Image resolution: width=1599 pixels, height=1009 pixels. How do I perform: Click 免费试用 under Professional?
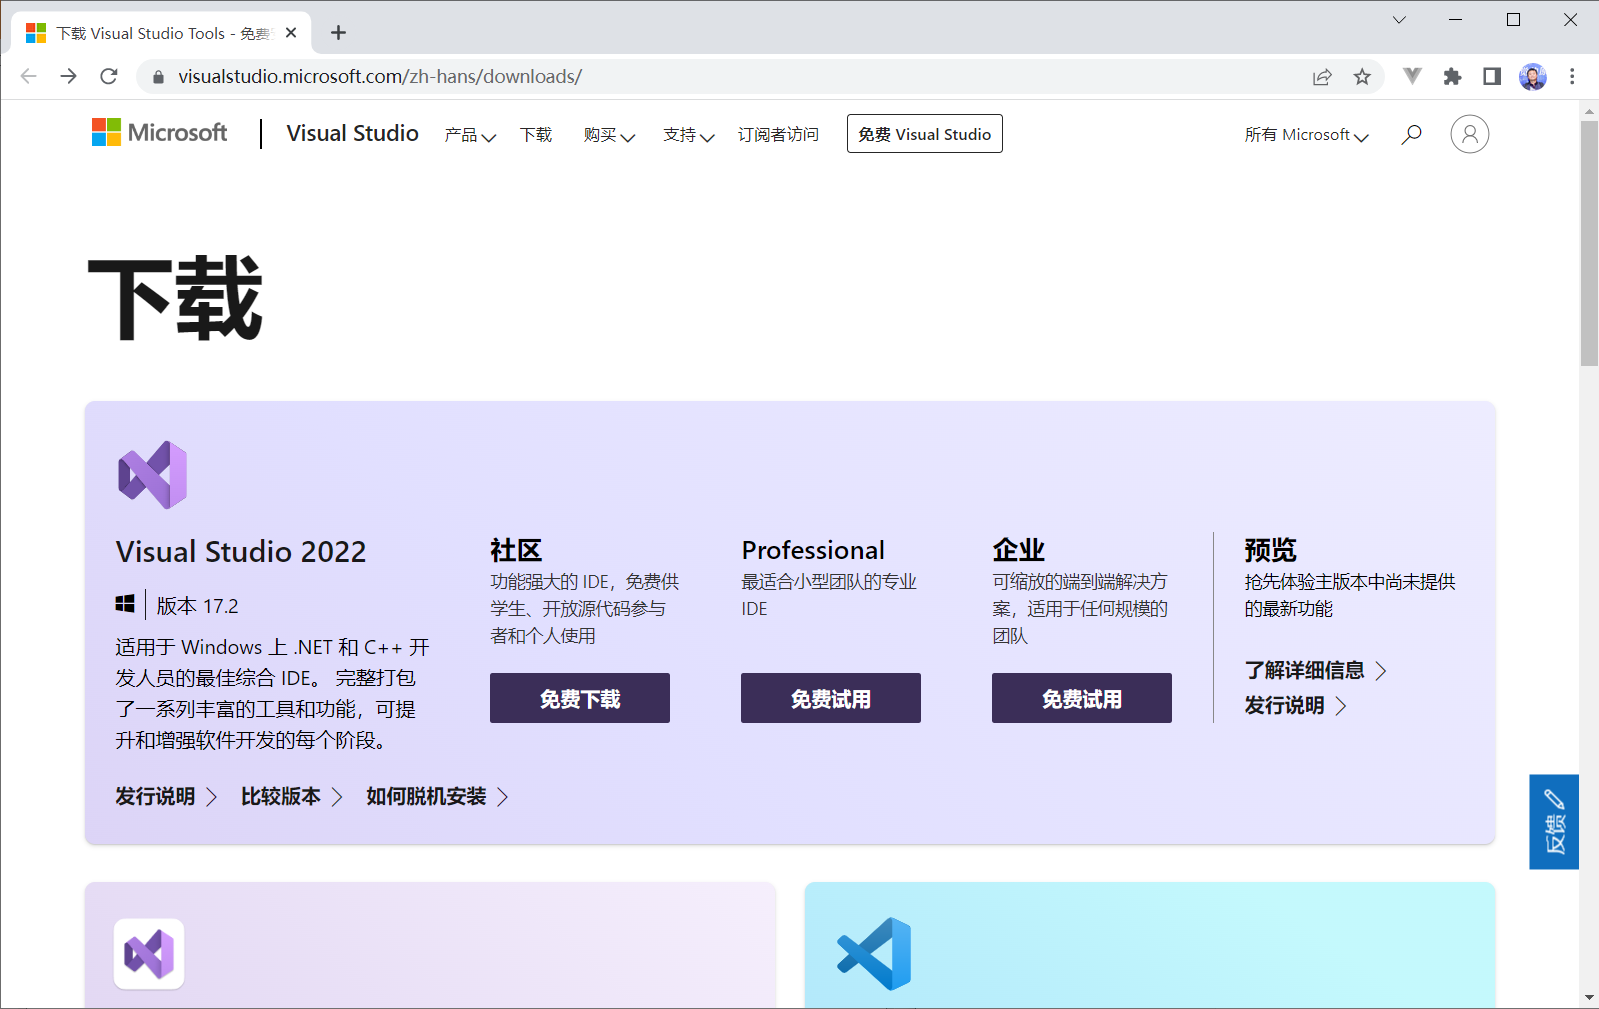pyautogui.click(x=831, y=698)
